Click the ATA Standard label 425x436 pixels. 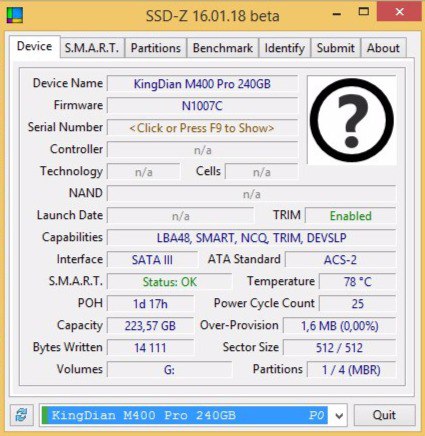[x=244, y=259]
